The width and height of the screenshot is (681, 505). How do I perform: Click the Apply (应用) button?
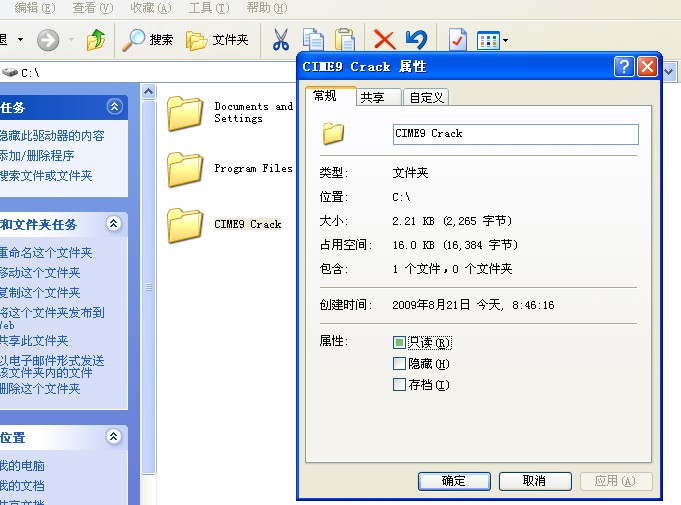point(616,481)
